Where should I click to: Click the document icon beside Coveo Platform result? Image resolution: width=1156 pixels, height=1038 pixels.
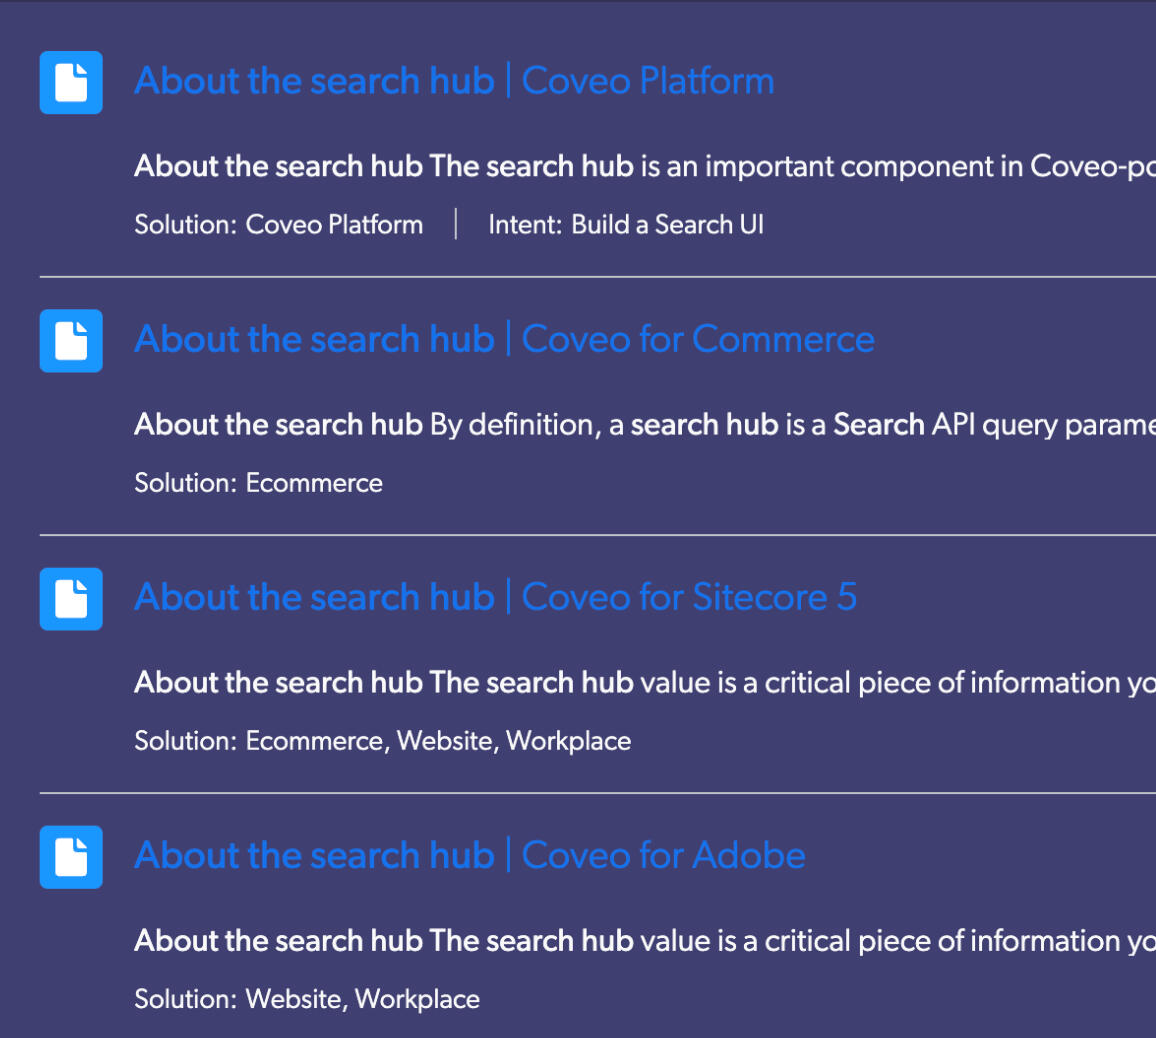71,82
